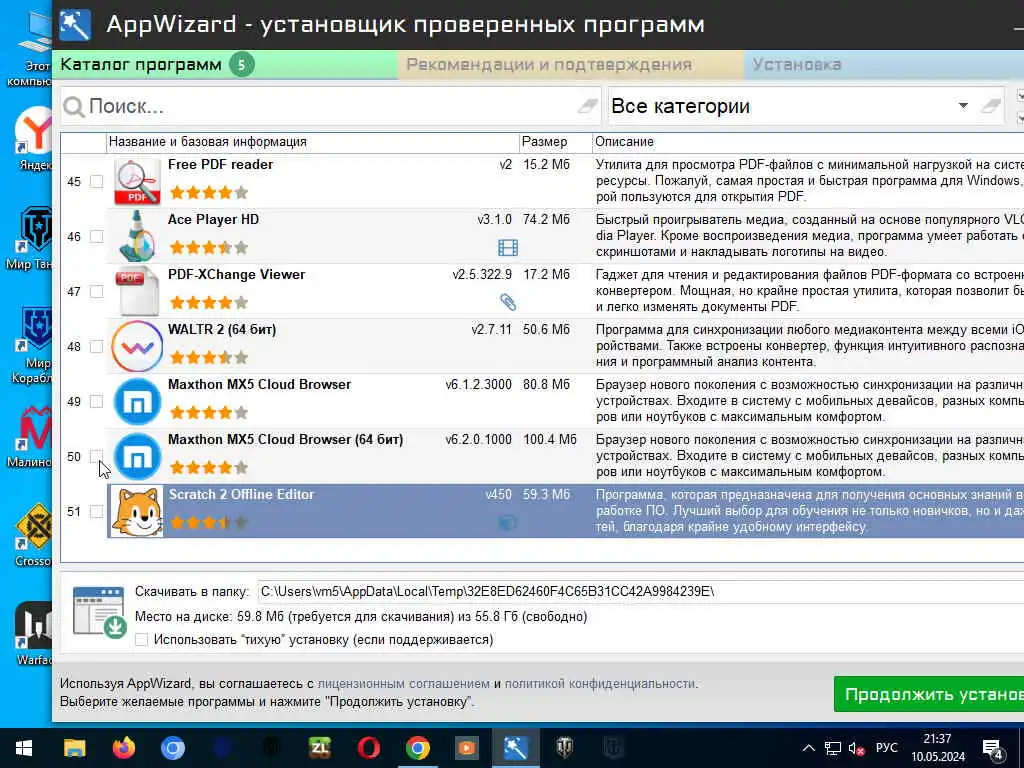Tick the checkbox for row 51, Scratch 2
The width and height of the screenshot is (1024, 768).
click(96, 511)
